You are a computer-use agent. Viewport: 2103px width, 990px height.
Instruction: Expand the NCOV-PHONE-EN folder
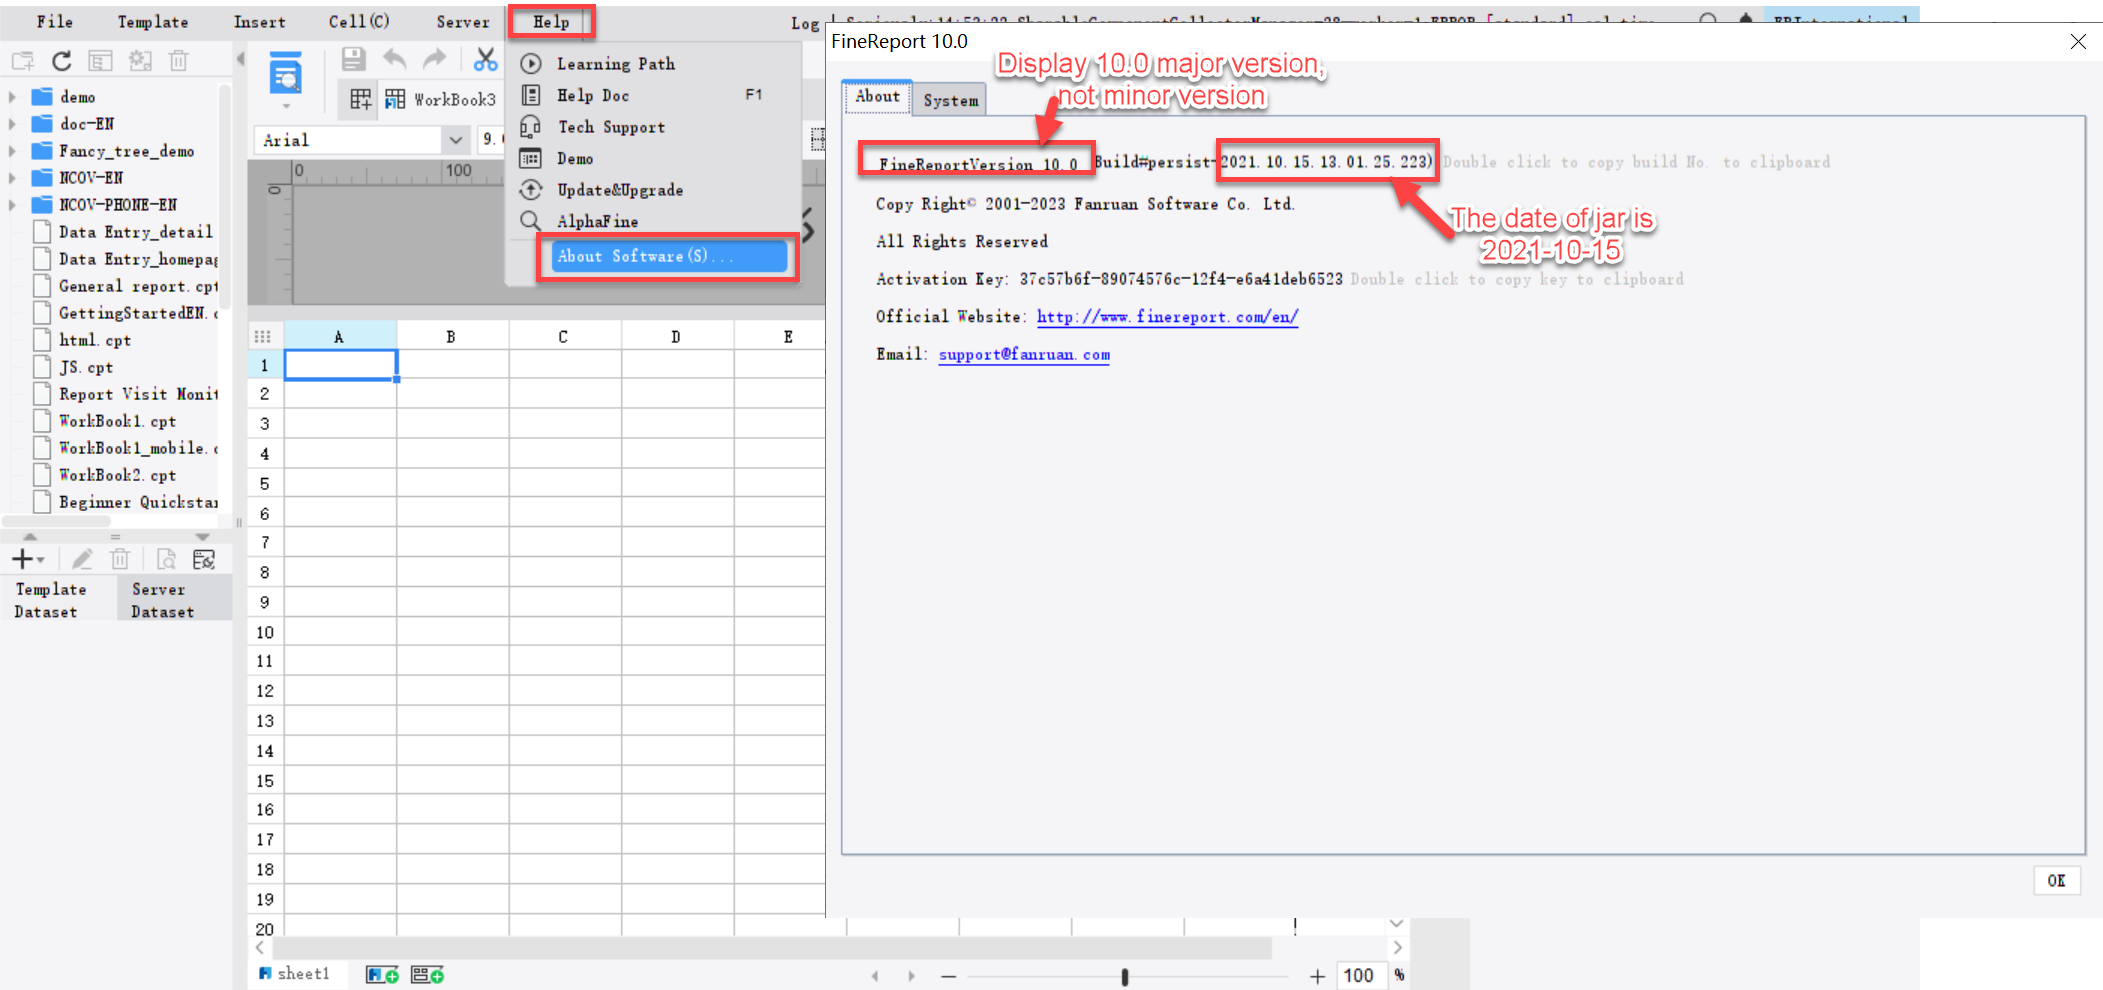[x=12, y=205]
